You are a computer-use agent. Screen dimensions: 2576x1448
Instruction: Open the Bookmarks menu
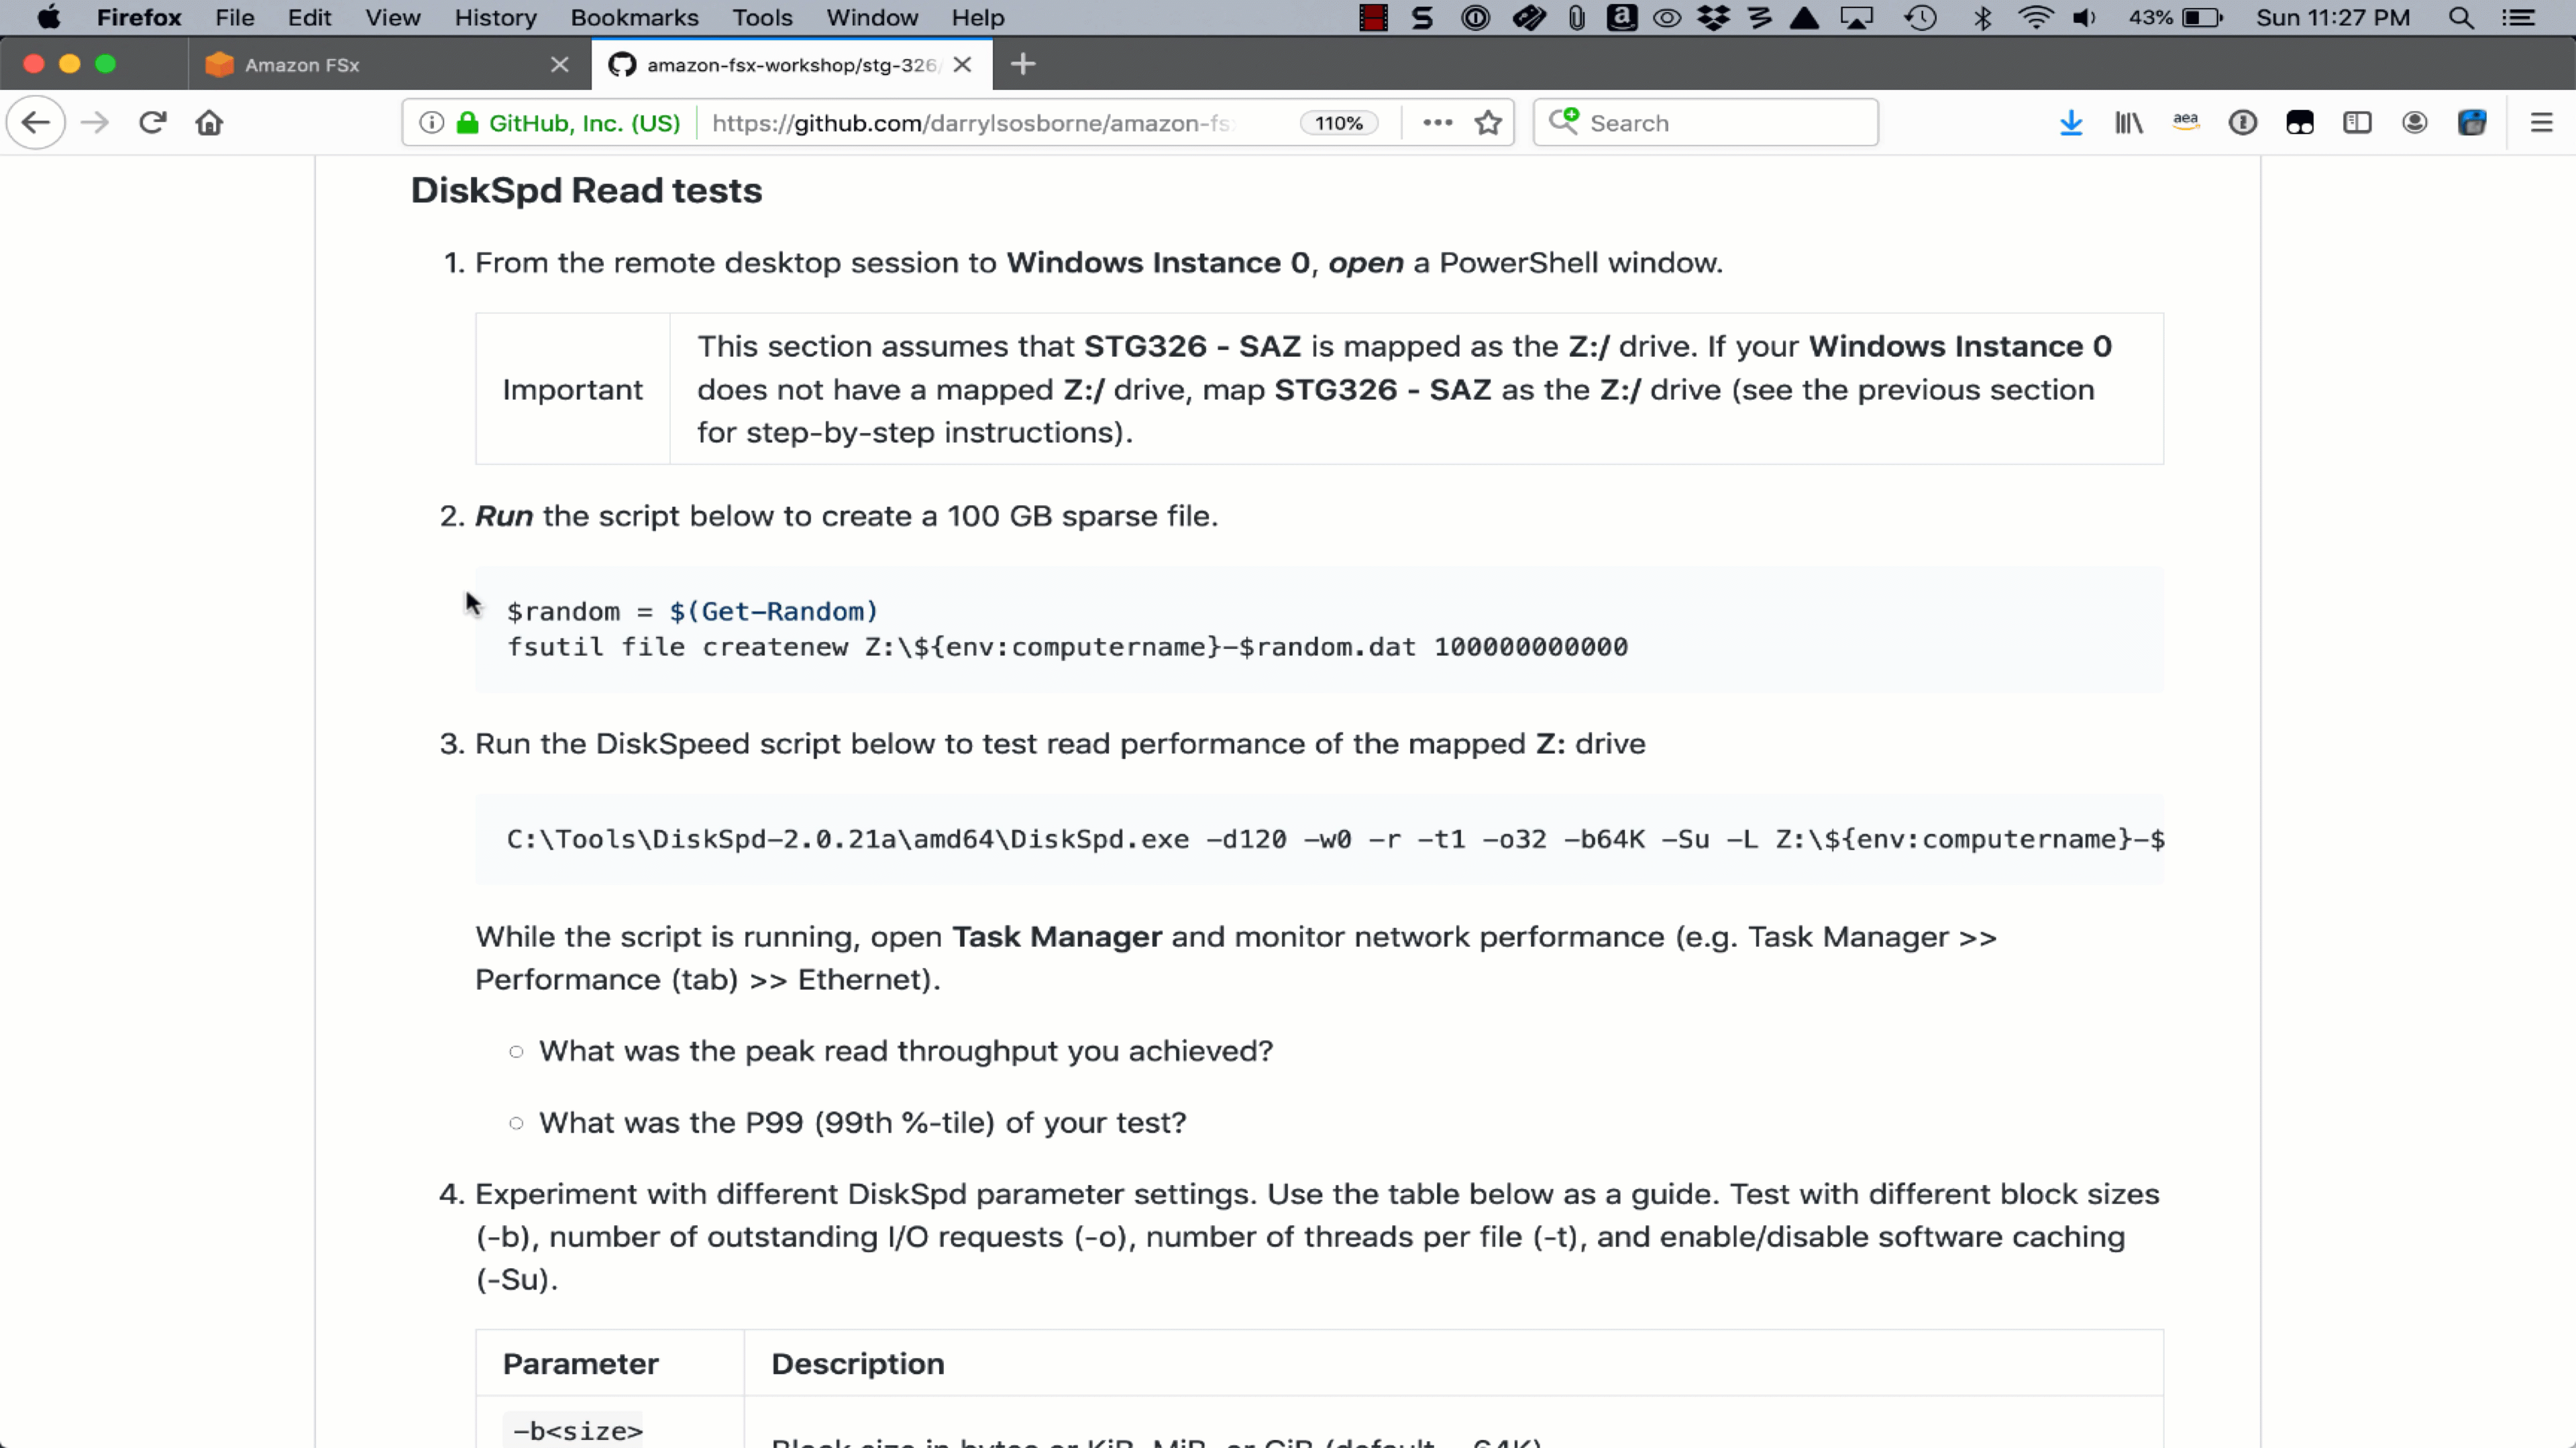tap(634, 17)
